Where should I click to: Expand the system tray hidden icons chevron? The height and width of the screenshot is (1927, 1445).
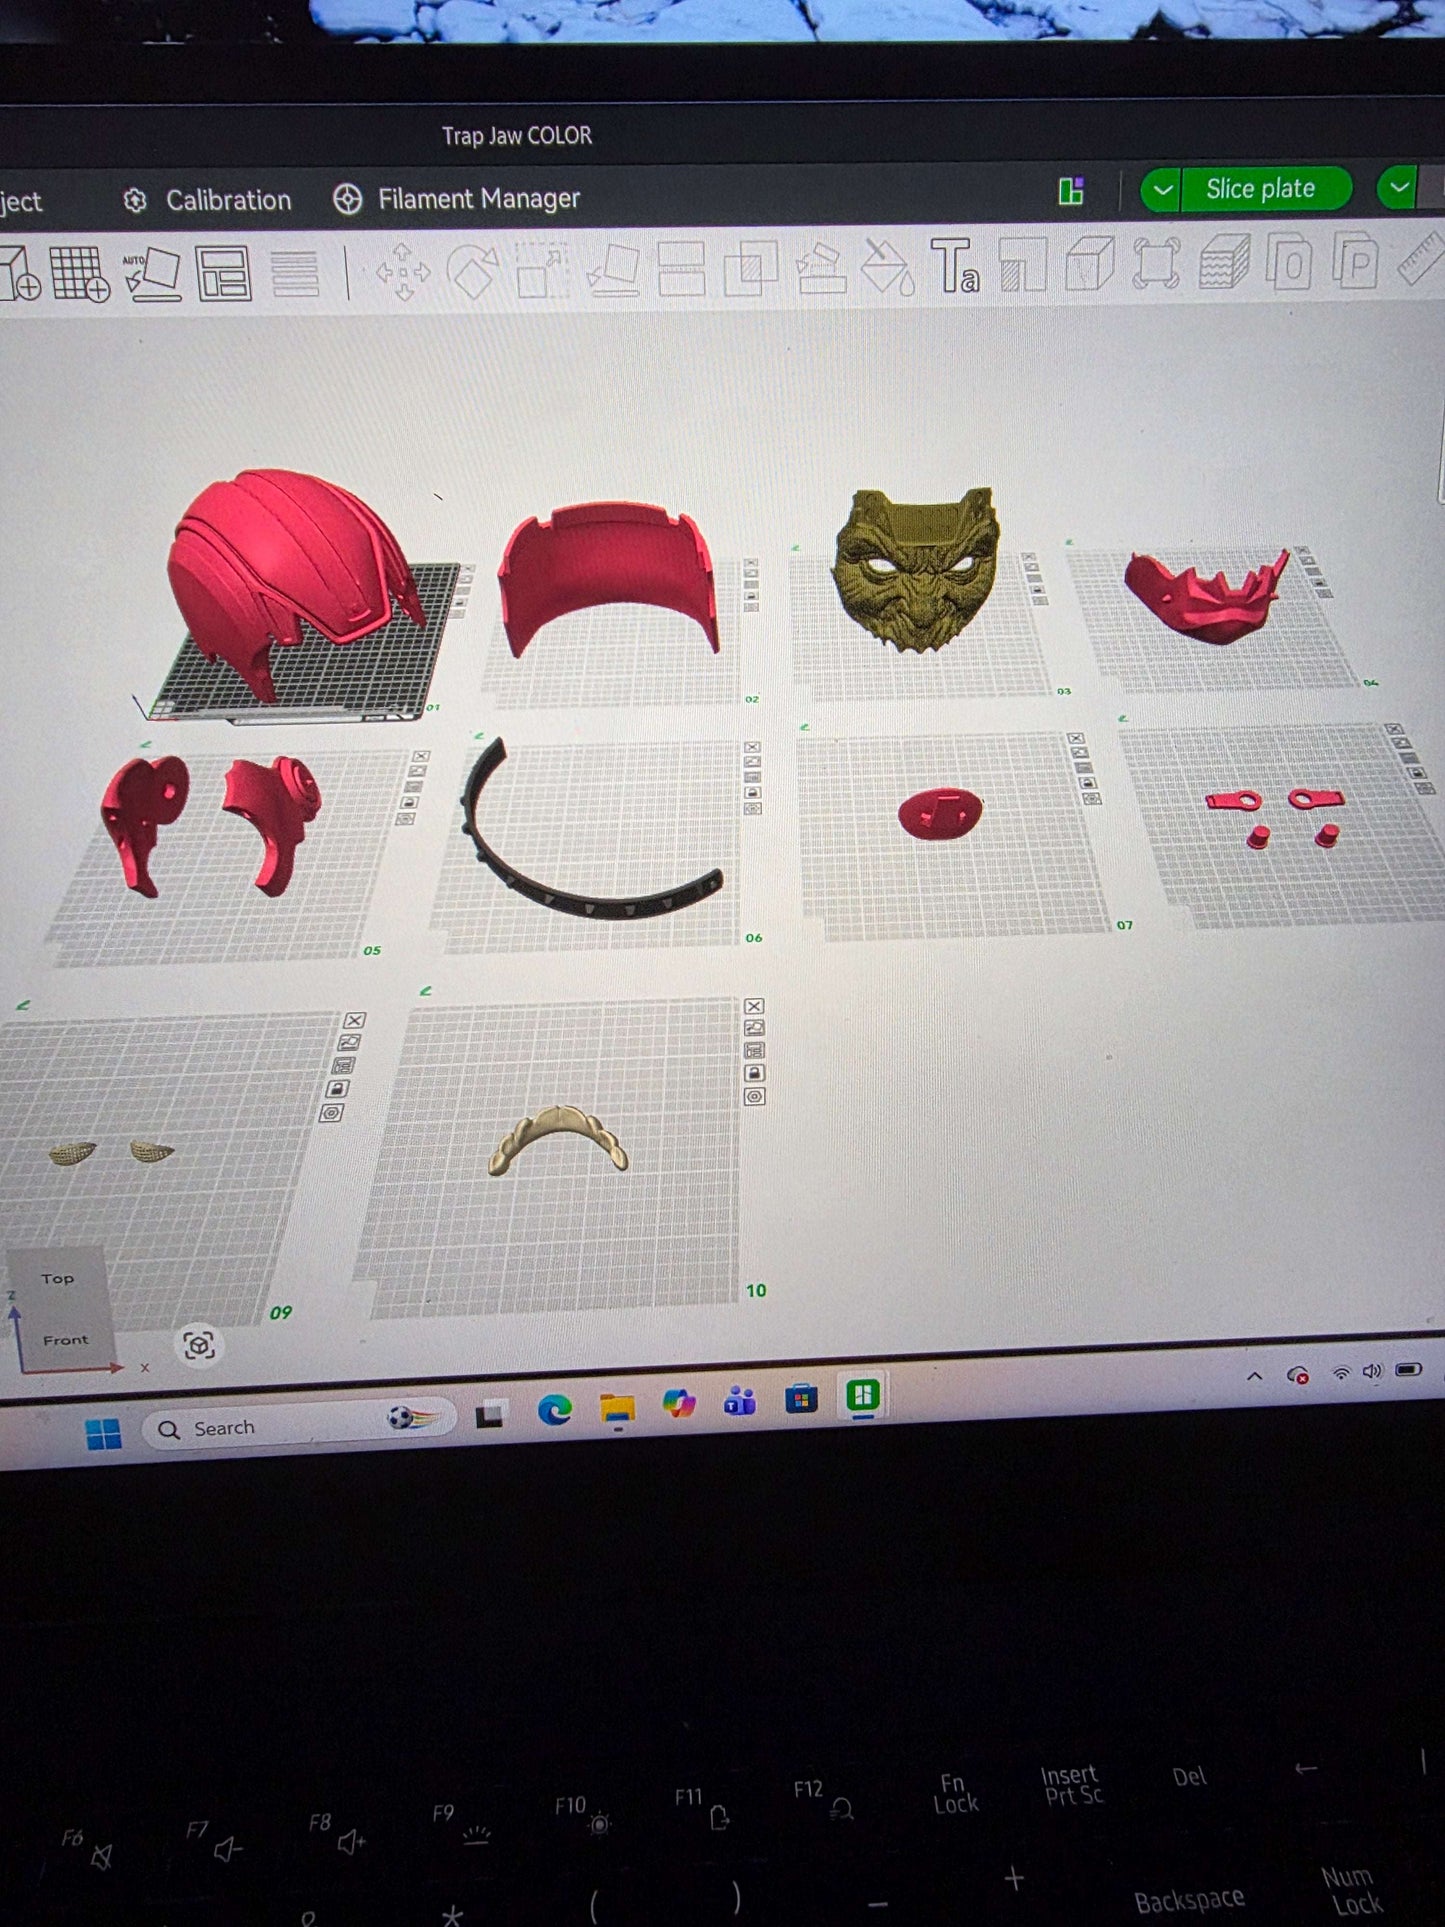click(1254, 1376)
